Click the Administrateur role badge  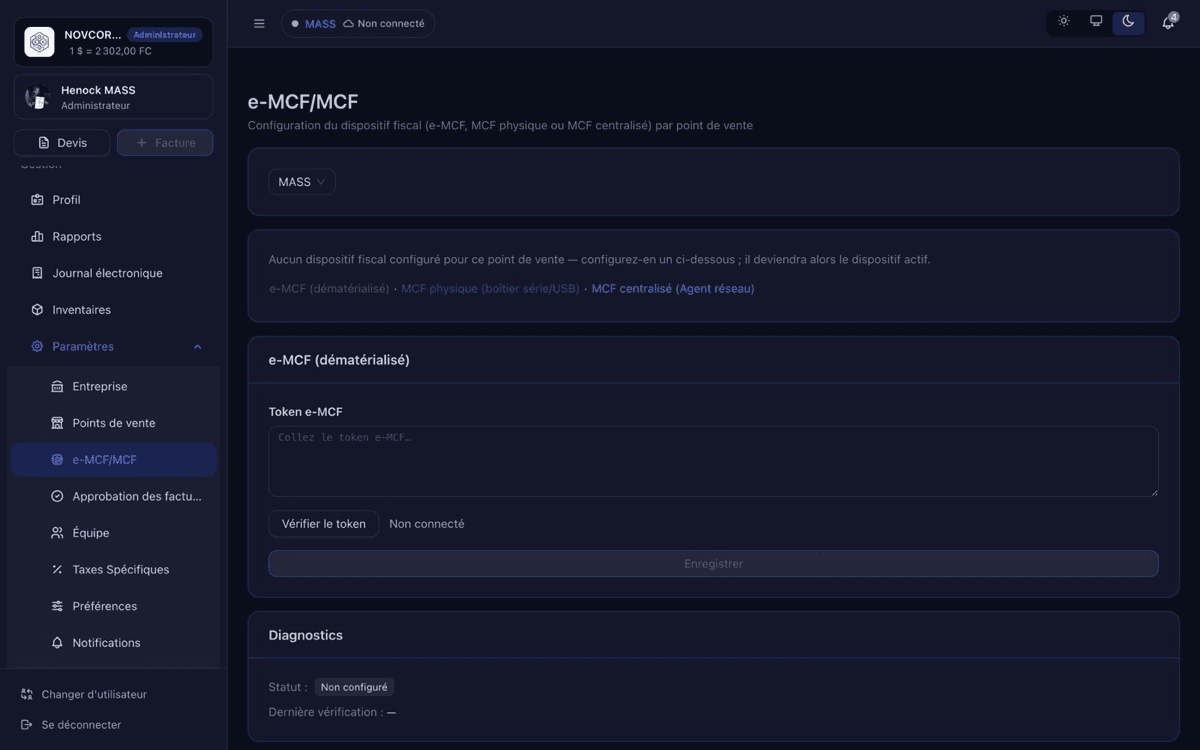[x=164, y=35]
